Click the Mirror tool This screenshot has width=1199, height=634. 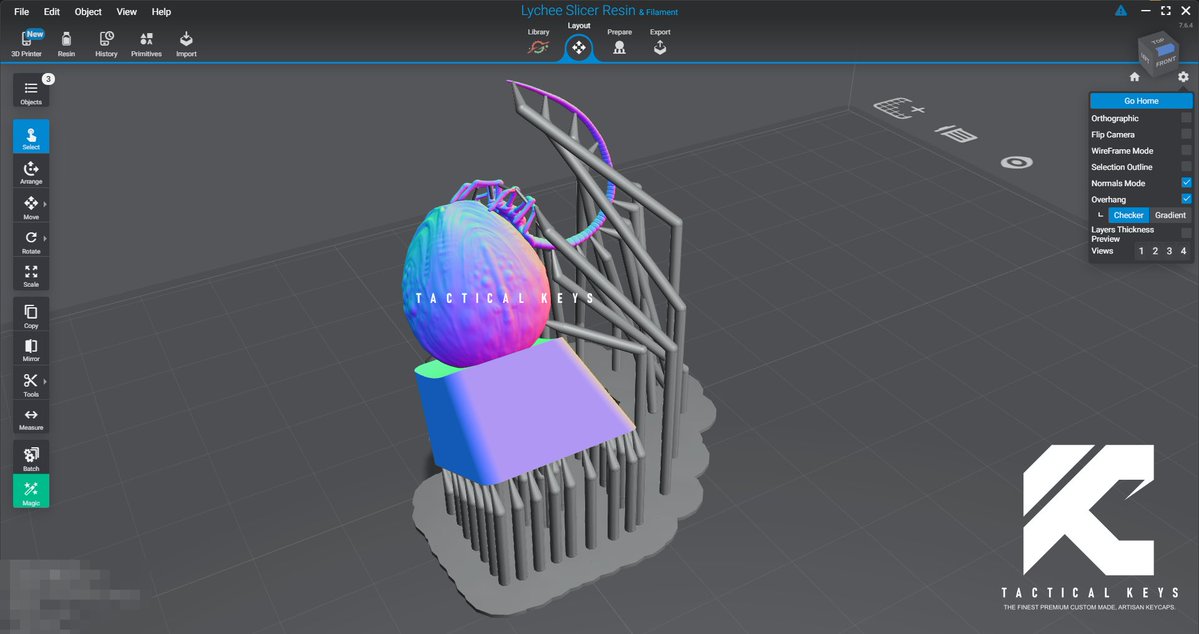coord(31,350)
